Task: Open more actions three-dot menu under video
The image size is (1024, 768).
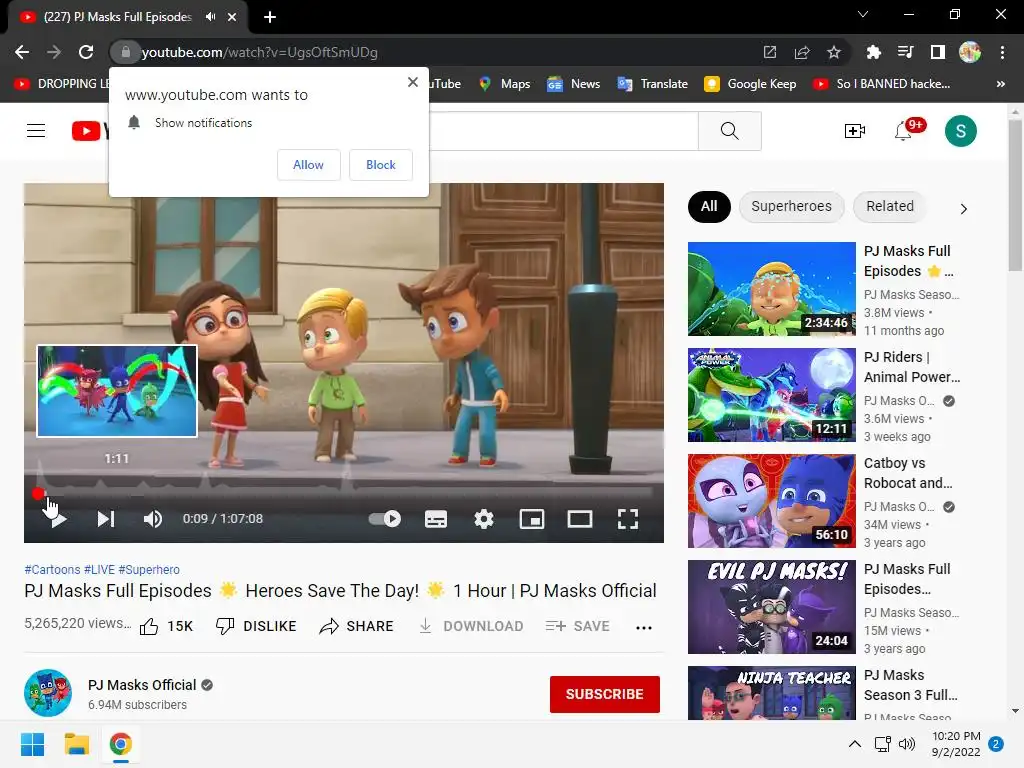Action: click(x=644, y=628)
